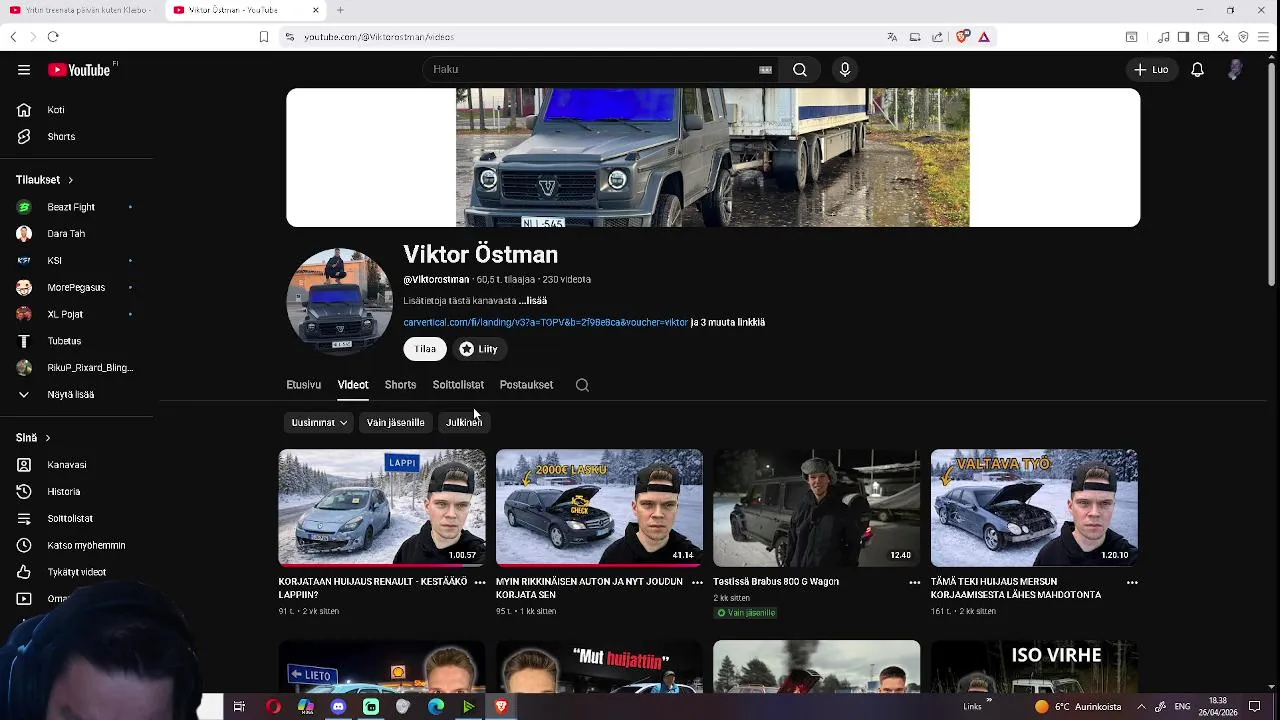Click the browser translate icon
The height and width of the screenshot is (720, 1280).
892,37
